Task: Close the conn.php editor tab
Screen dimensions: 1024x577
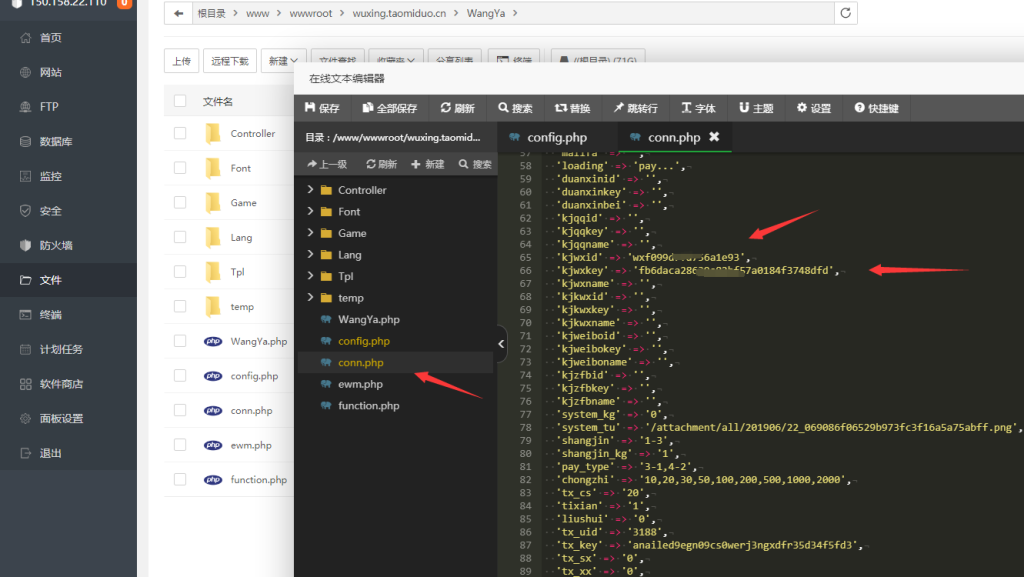Action: (714, 137)
